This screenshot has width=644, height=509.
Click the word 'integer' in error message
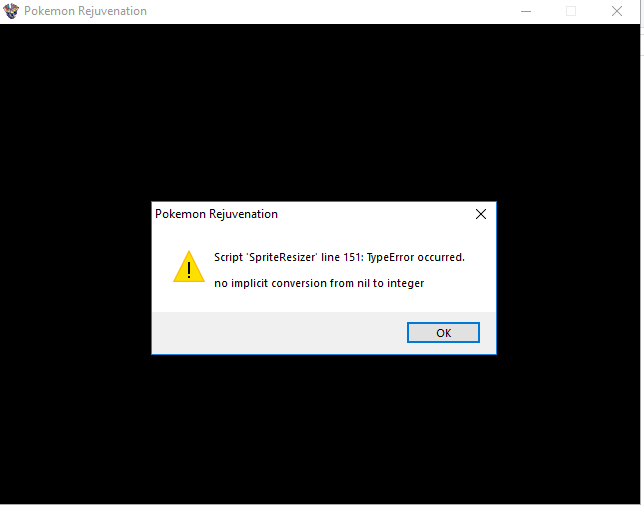[406, 283]
